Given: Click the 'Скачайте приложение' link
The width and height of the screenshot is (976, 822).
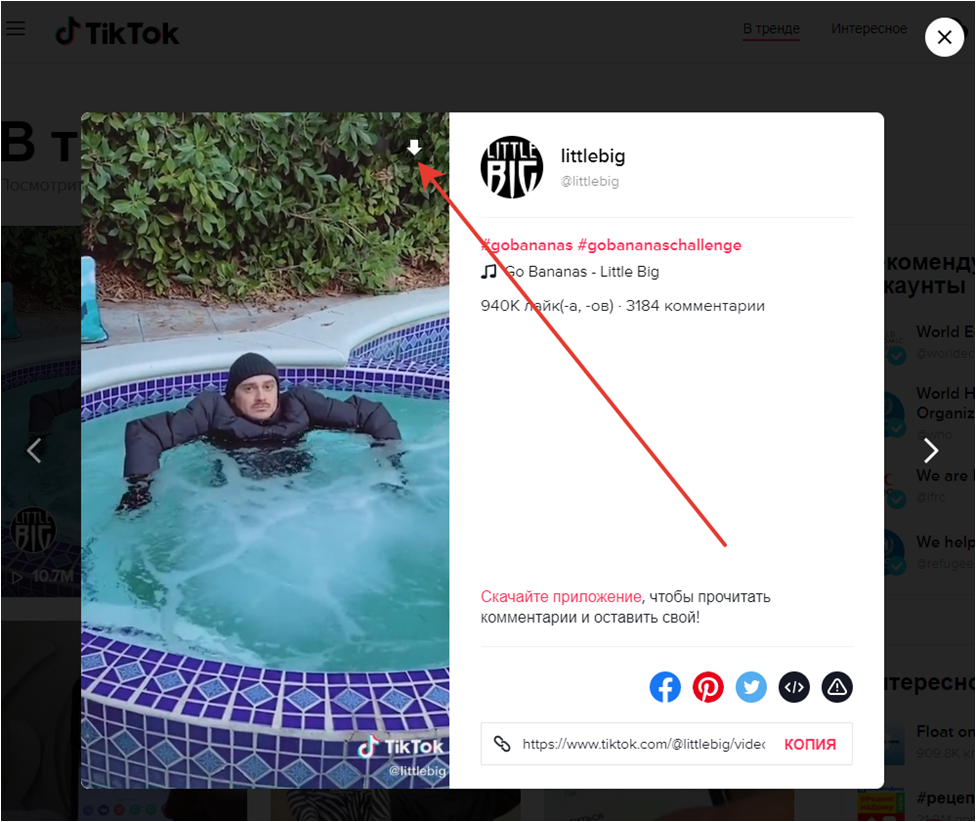Looking at the screenshot, I should [561, 597].
